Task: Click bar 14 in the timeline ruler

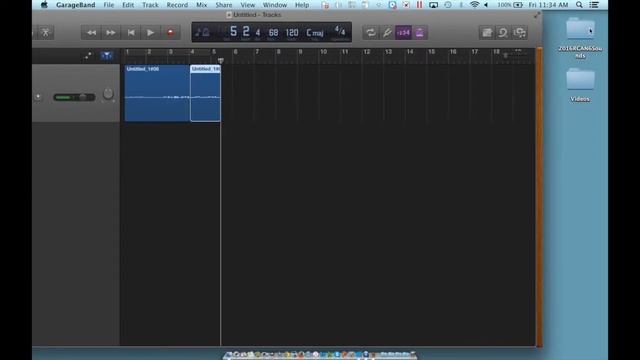Action: pyautogui.click(x=410, y=52)
